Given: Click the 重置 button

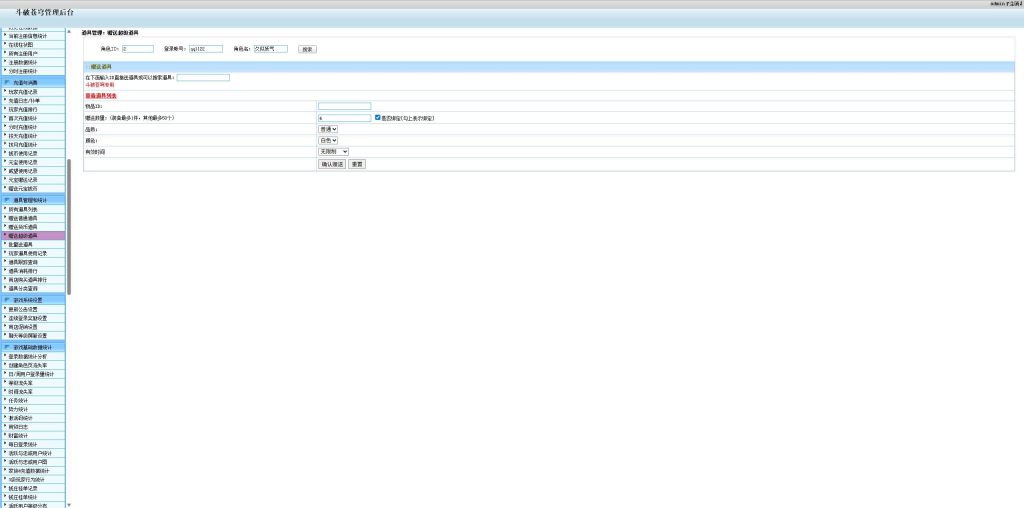Looking at the screenshot, I should 357,163.
